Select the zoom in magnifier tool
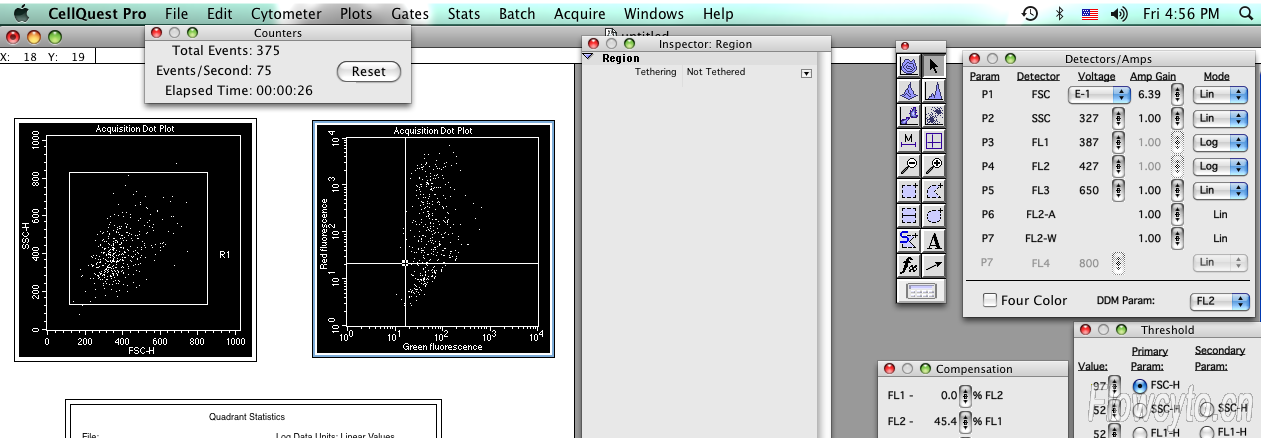The width and height of the screenshot is (1261, 438). pos(934,166)
